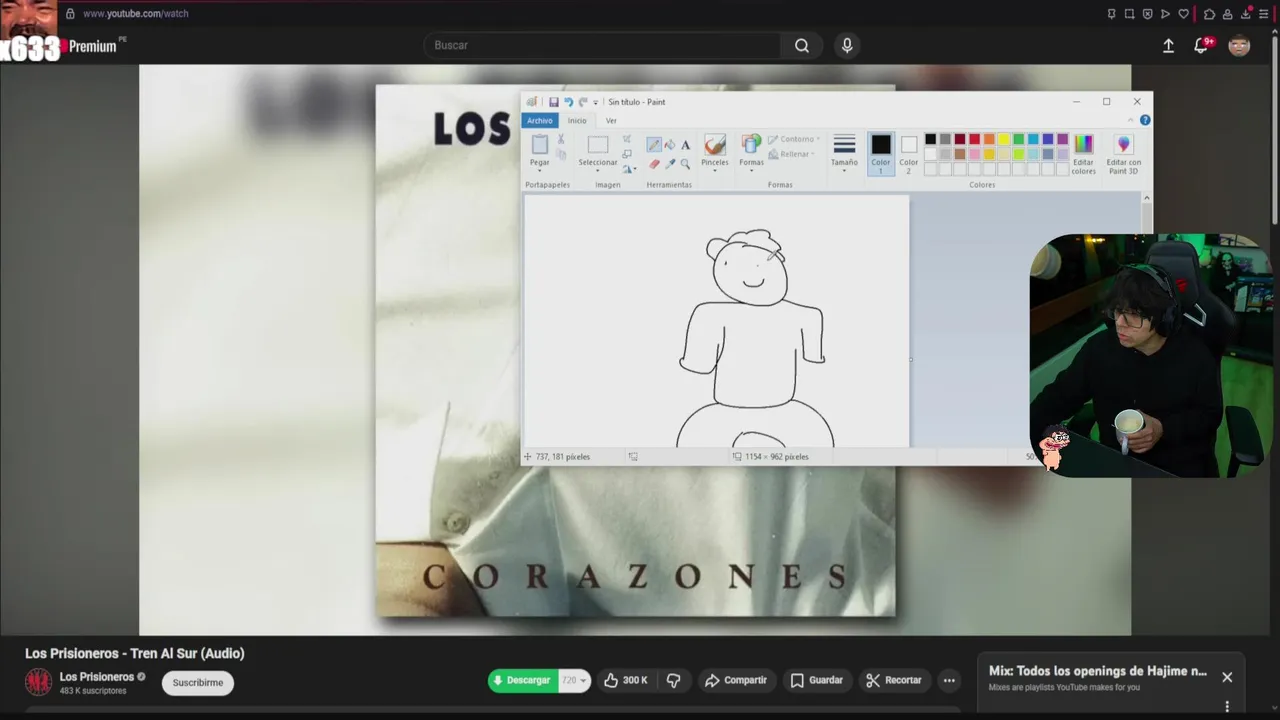Open the Archivo menu in Paint
Screen dimensions: 1280x720
click(x=540, y=120)
